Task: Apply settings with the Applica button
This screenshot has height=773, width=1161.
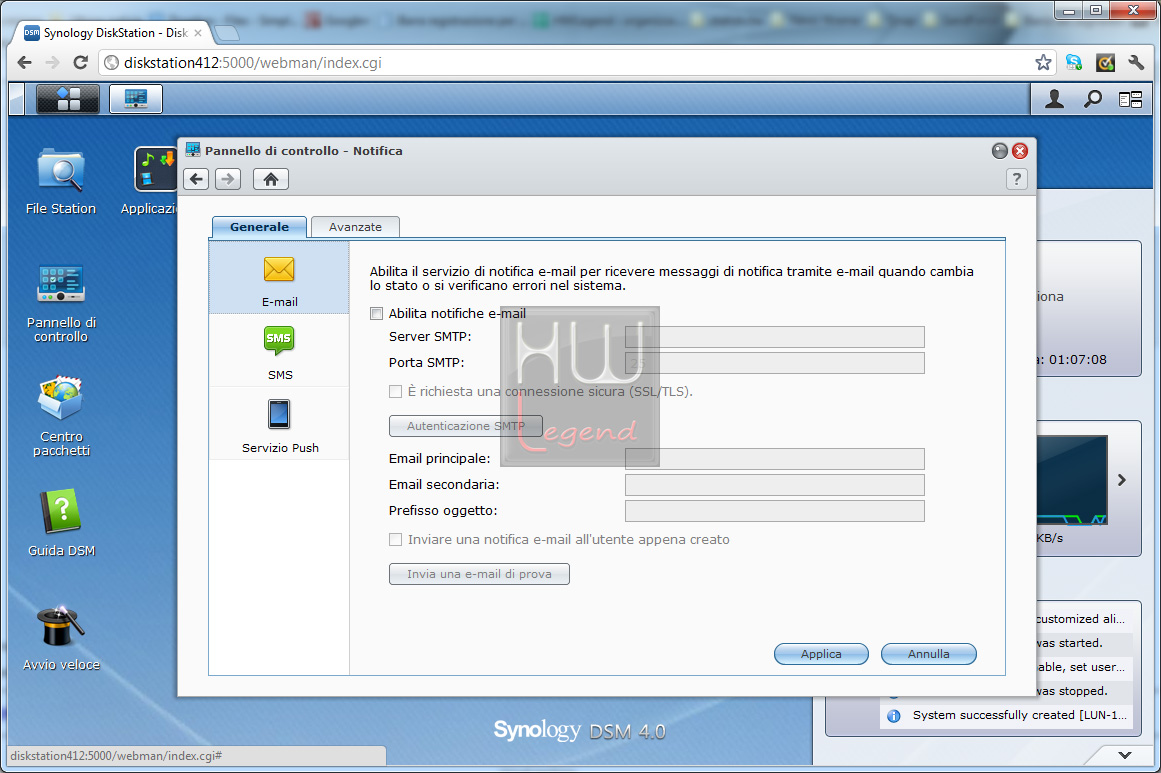Action: point(821,655)
